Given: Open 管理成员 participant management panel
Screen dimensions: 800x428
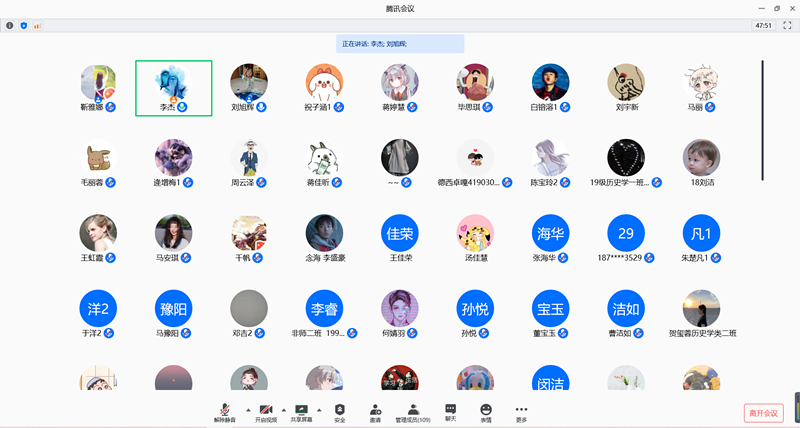Looking at the screenshot, I should 413,412.
